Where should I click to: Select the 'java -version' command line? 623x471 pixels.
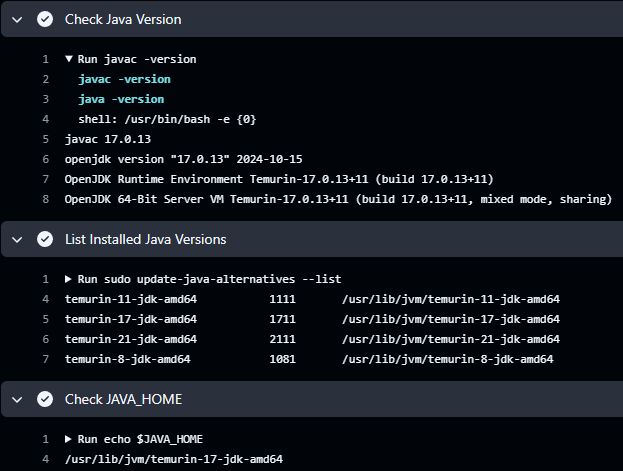[121, 99]
